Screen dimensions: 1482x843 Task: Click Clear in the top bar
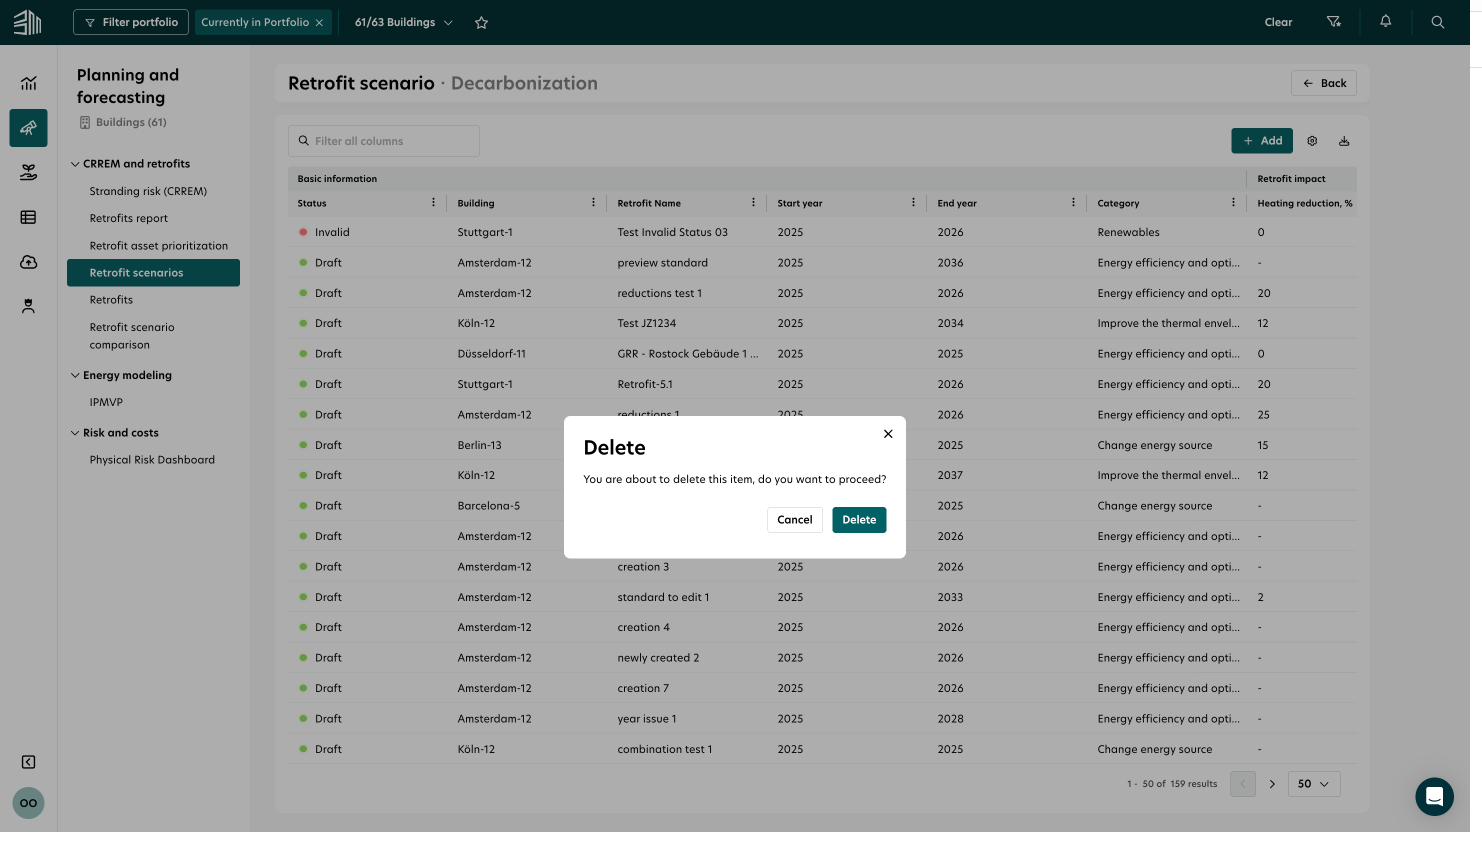[1278, 22]
